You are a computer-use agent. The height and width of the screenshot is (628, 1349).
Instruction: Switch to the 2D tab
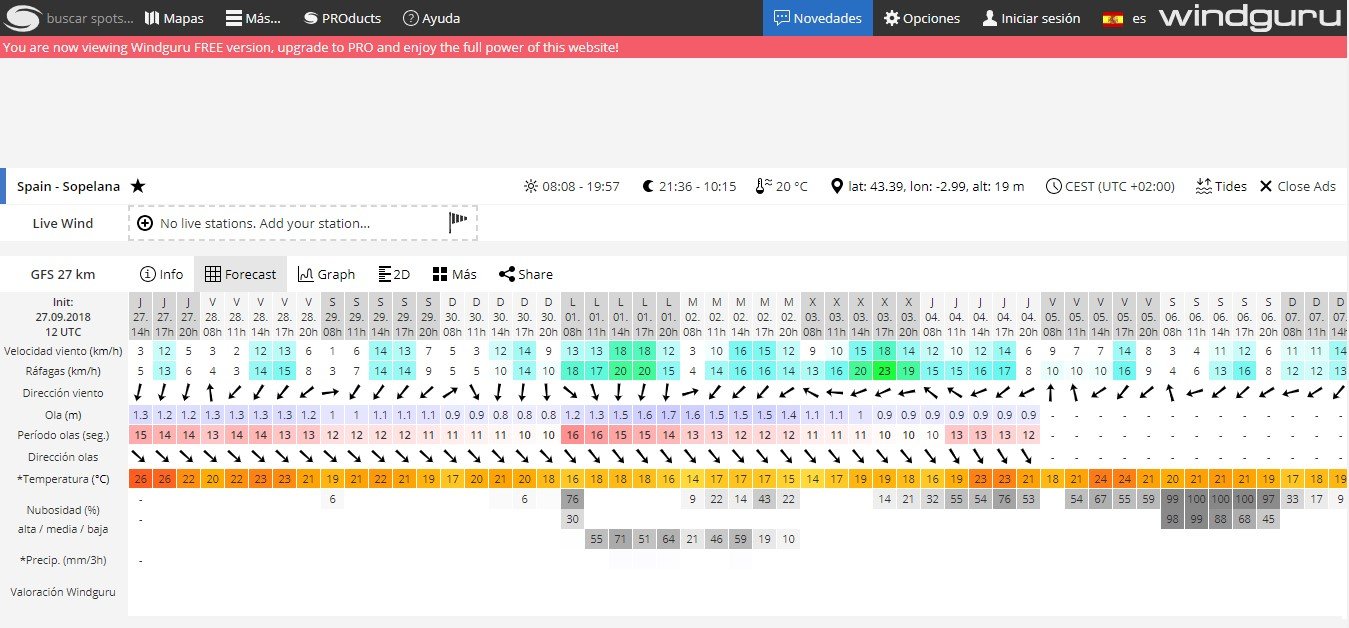coord(395,274)
